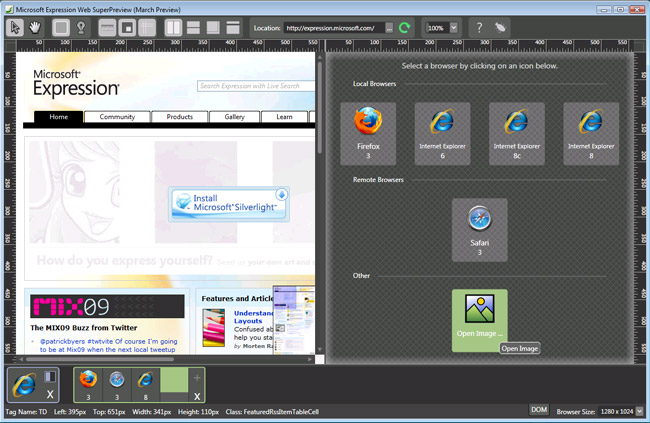Open location history ellipsis button
The height and width of the screenshot is (423, 650).
pyautogui.click(x=389, y=28)
